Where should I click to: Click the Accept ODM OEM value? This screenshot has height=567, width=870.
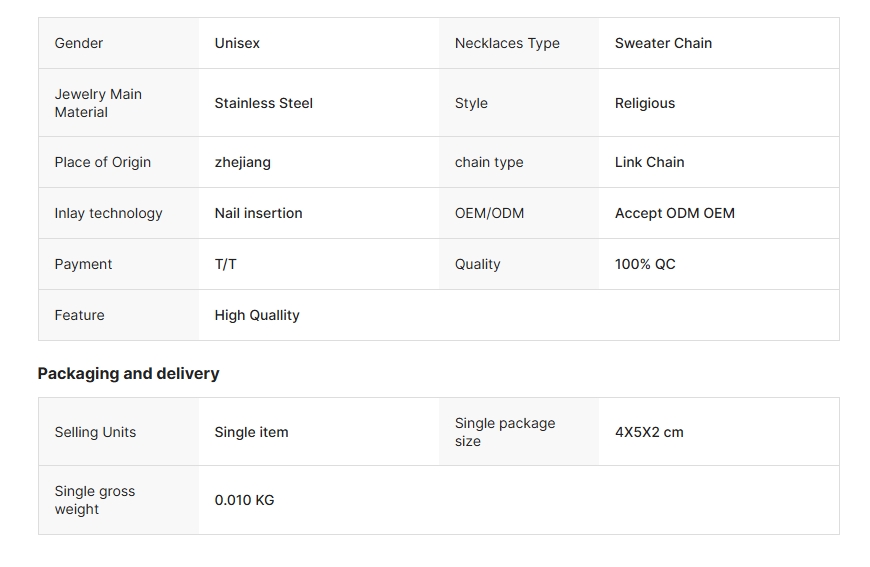tap(675, 213)
